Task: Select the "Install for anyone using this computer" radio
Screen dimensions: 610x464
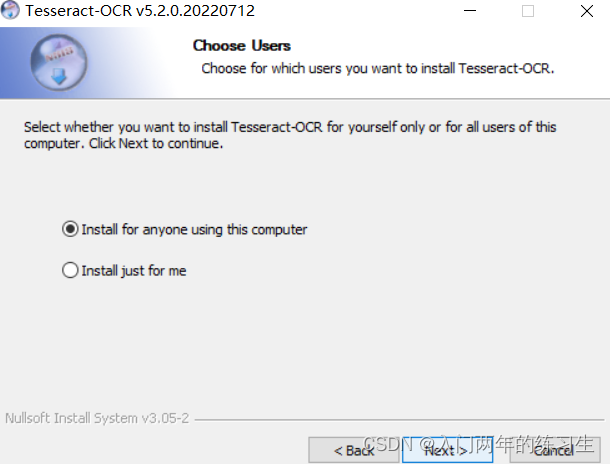Action: pyautogui.click(x=70, y=229)
